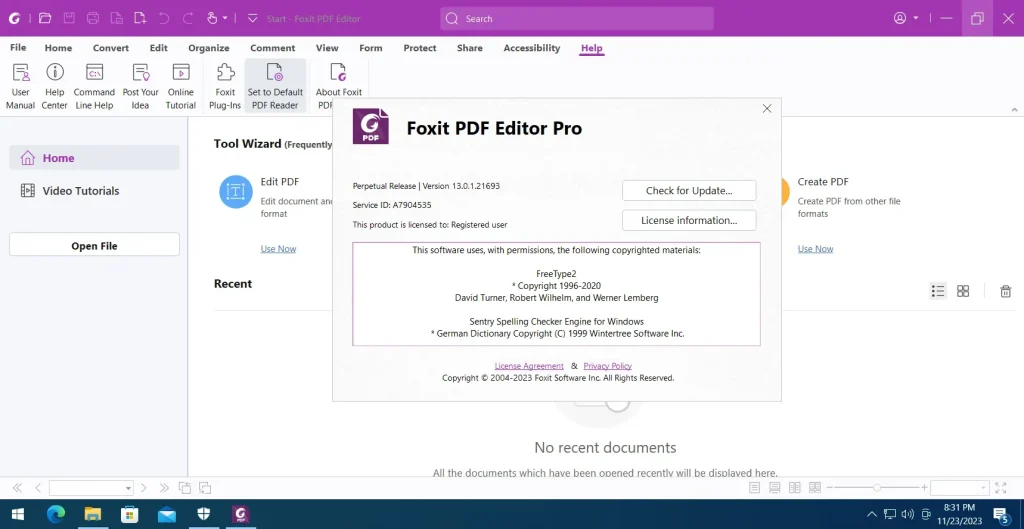Open Microsoft Edge from the taskbar
The image size is (1024, 529).
click(56, 514)
